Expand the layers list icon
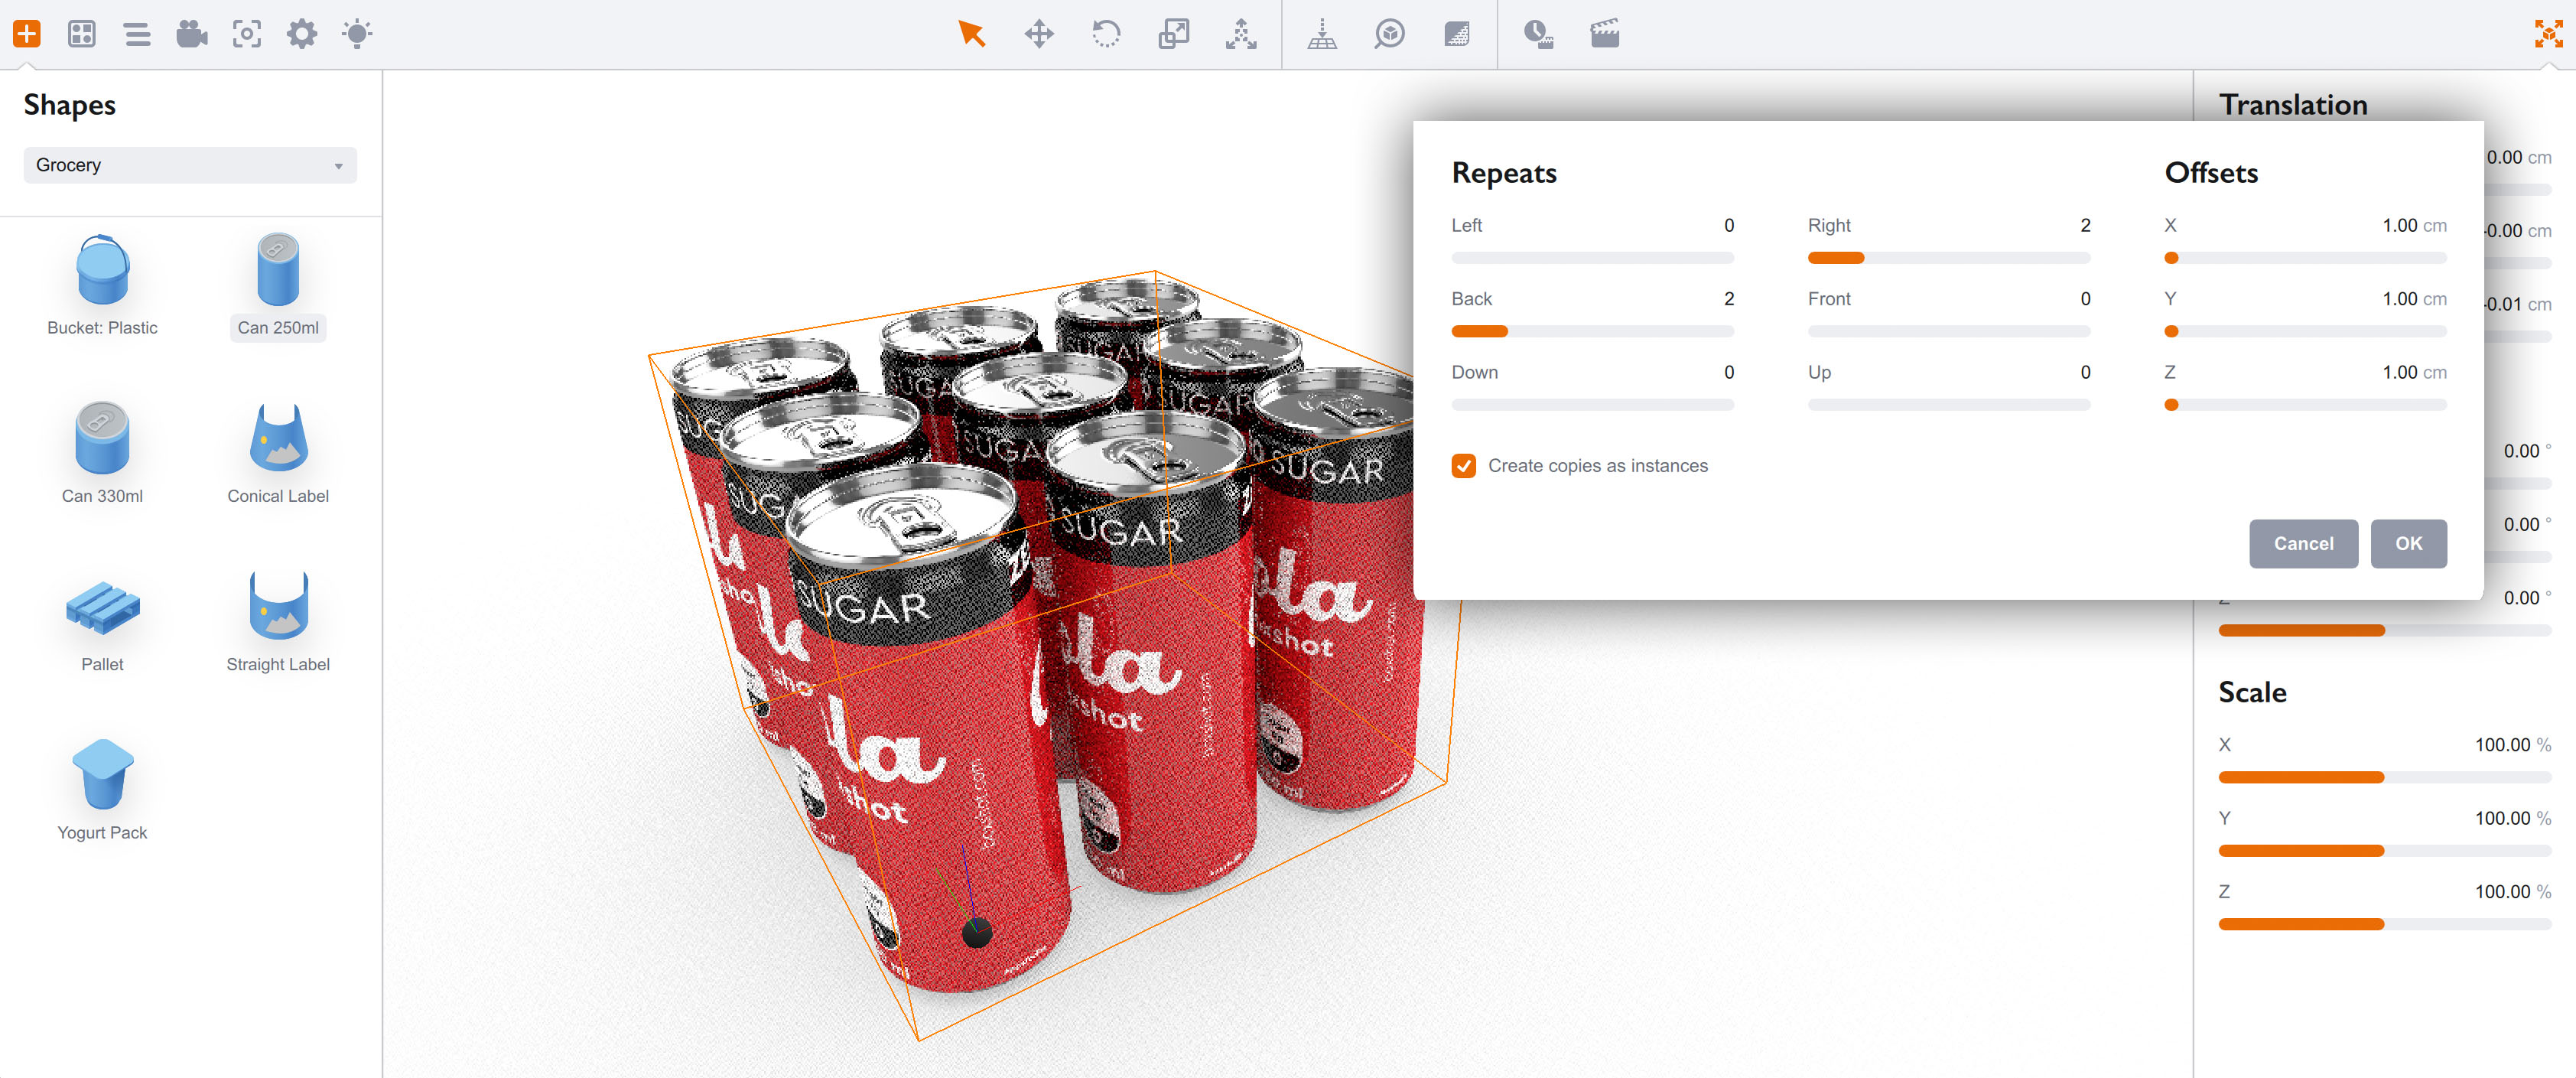This screenshot has height=1078, width=2576. tap(137, 34)
